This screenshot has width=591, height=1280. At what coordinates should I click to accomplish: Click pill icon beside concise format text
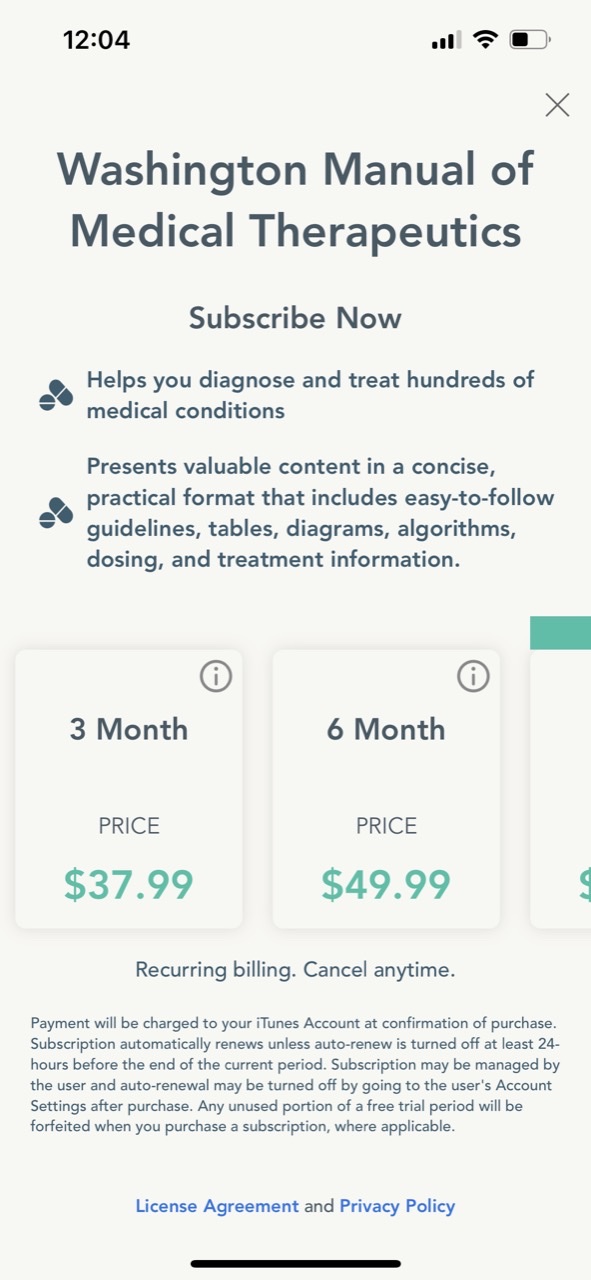[56, 512]
